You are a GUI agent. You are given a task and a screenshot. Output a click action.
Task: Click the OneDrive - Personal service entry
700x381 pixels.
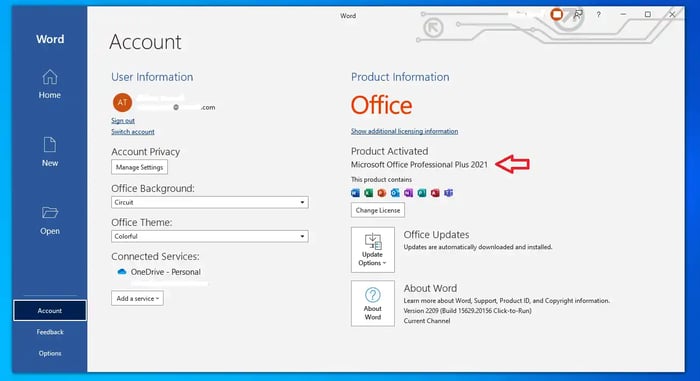click(160, 272)
